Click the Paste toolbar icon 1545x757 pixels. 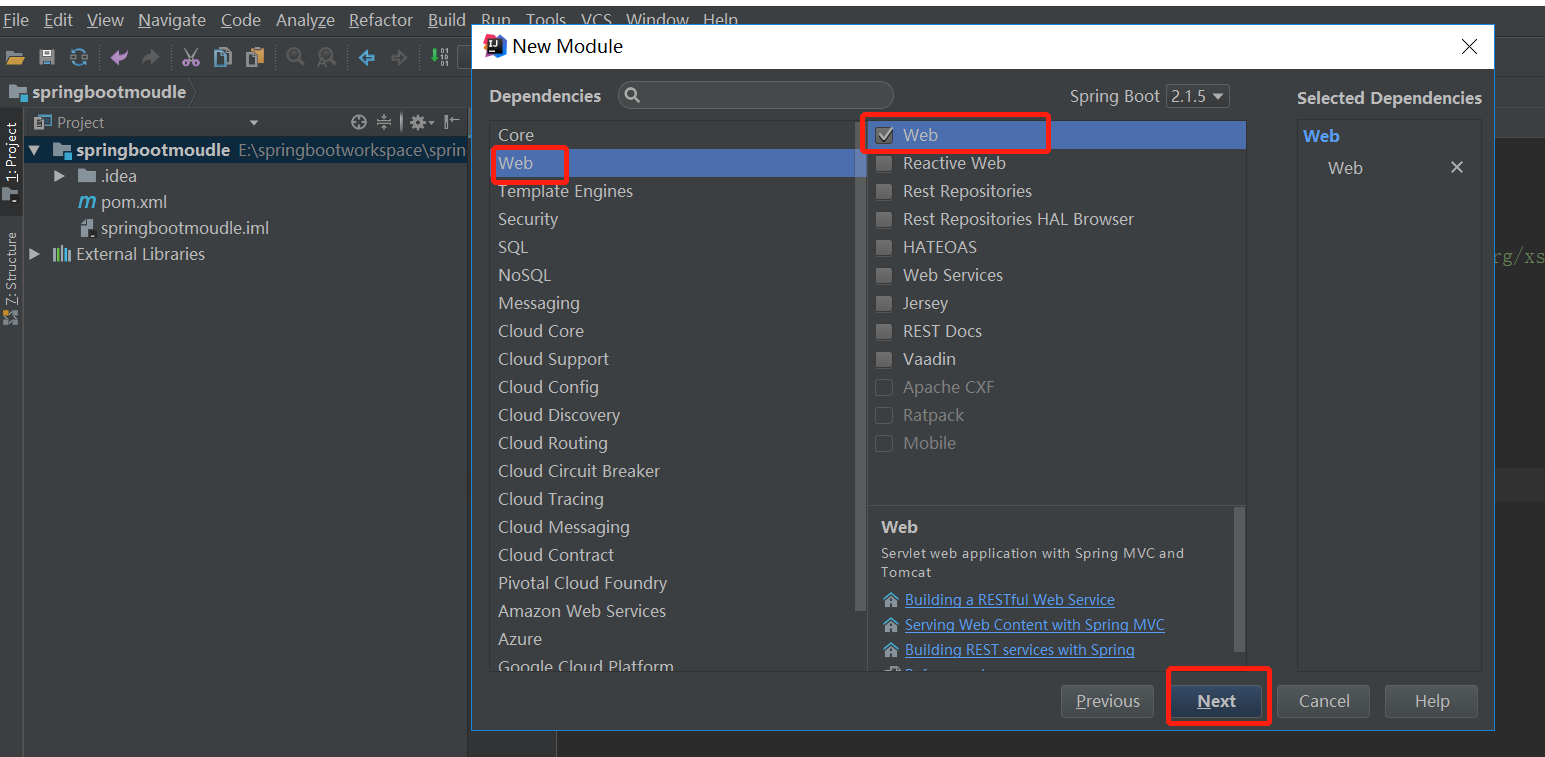tap(253, 57)
